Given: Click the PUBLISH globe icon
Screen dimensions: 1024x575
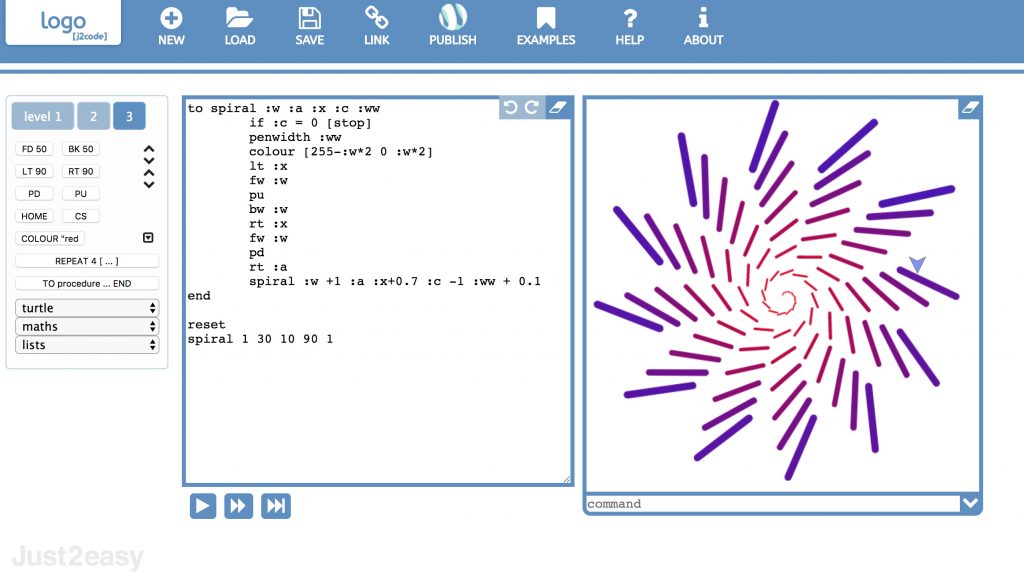Looking at the screenshot, I should pos(452,18).
